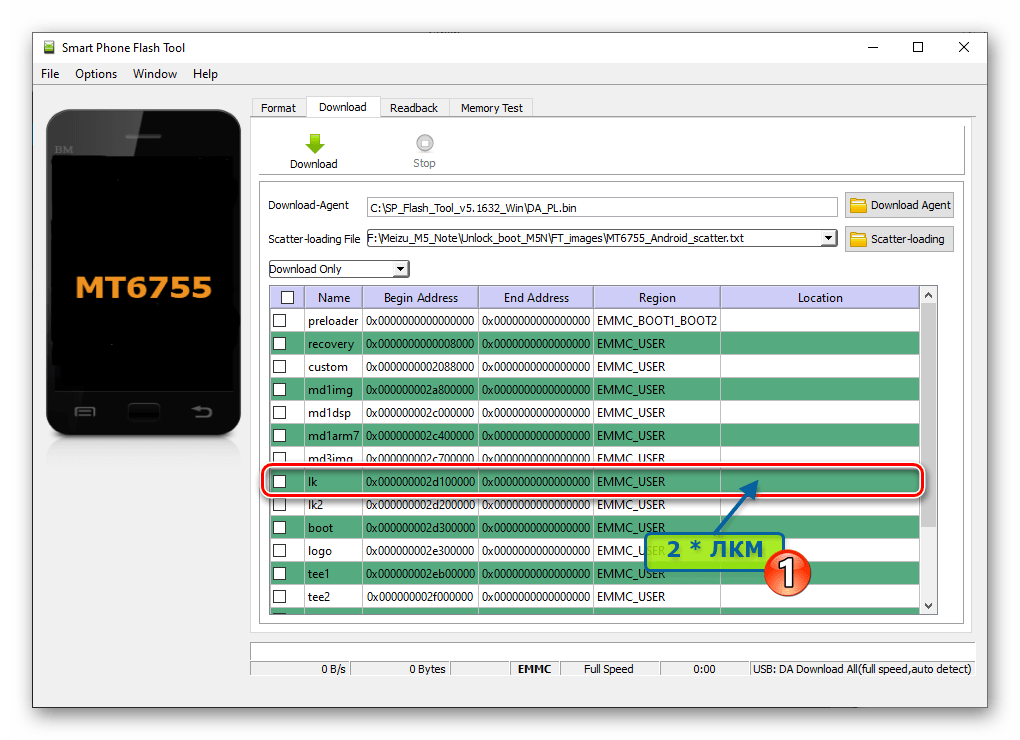Image resolution: width=1020 pixels, height=740 pixels.
Task: Click the Full Speed status bar indicator
Action: tap(610, 669)
